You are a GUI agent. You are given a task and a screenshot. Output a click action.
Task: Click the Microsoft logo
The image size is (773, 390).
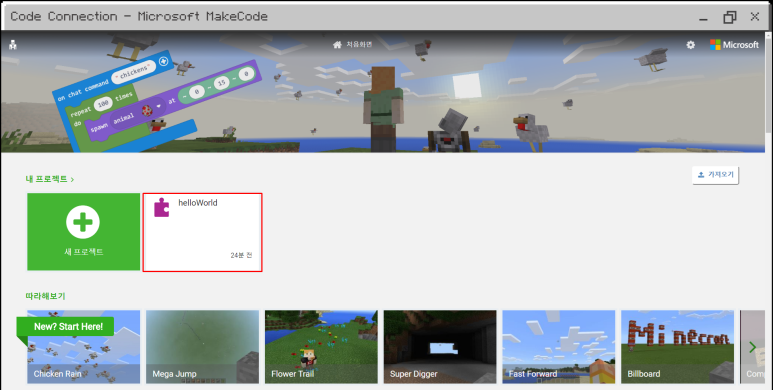pos(734,45)
